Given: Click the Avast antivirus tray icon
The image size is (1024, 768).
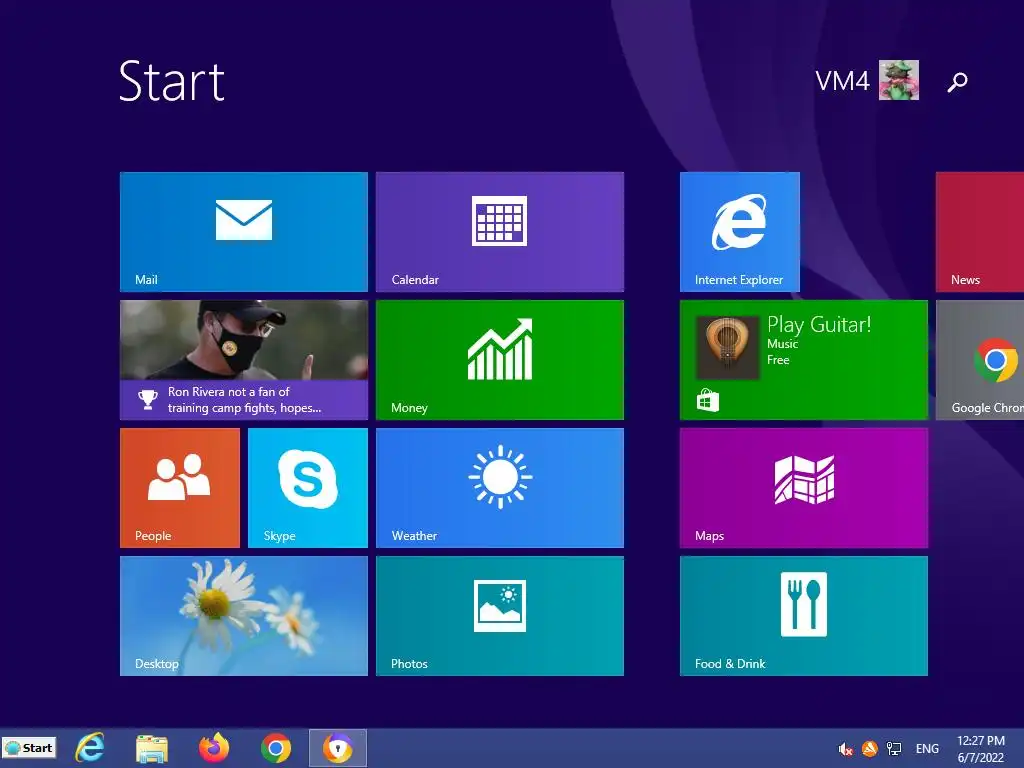Looking at the screenshot, I should click(869, 748).
